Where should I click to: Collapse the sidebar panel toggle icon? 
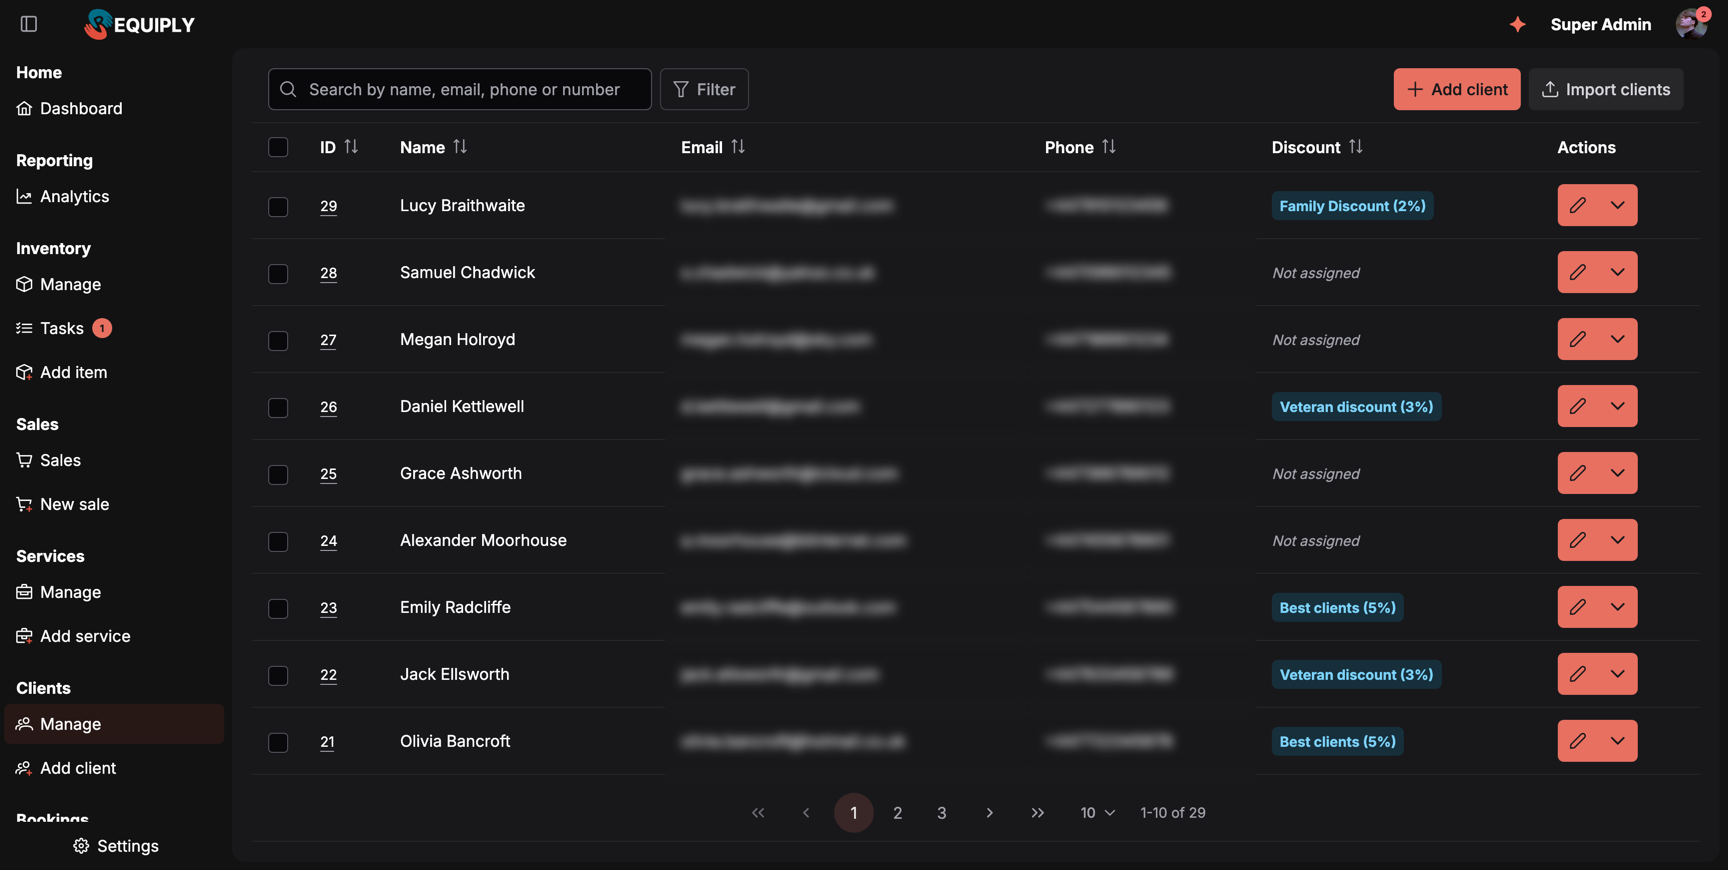[x=29, y=24]
